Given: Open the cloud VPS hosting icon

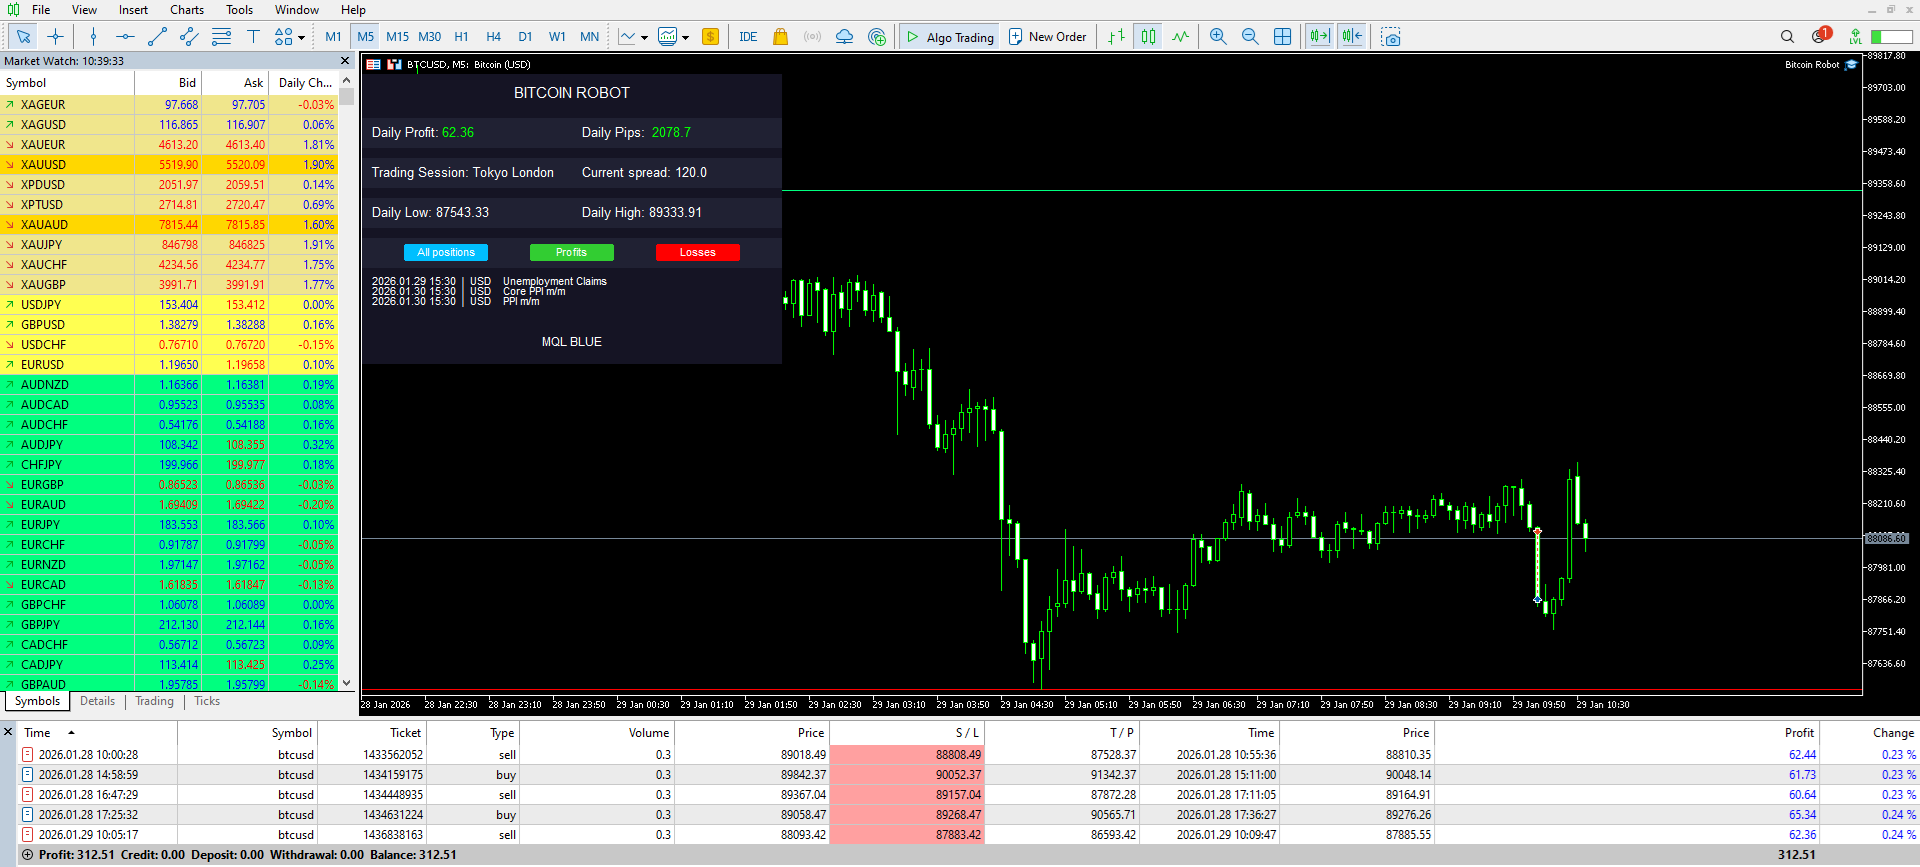Looking at the screenshot, I should [x=845, y=37].
